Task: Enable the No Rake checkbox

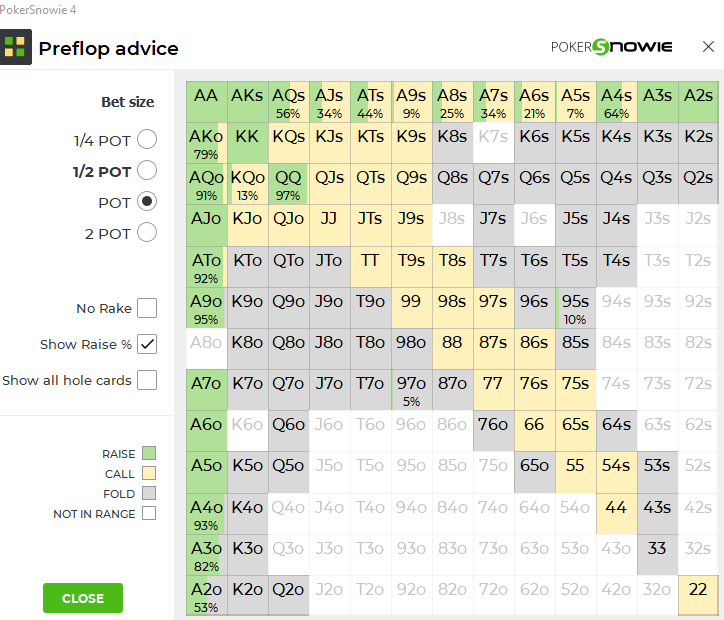Action: point(147,308)
